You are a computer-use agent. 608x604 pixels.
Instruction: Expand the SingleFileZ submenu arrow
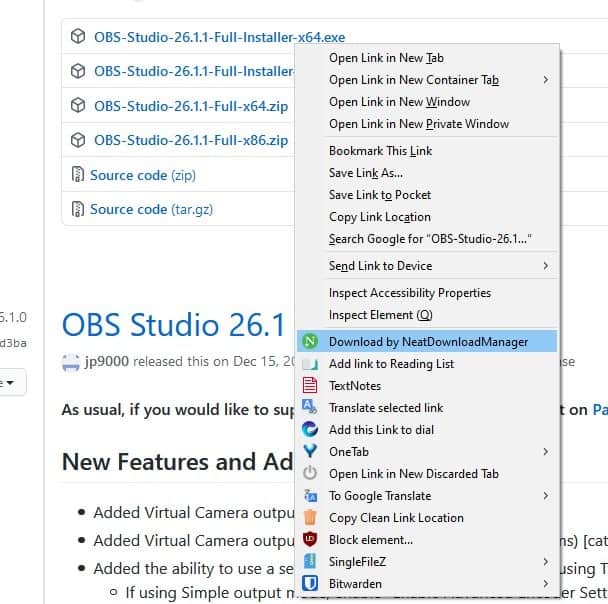coord(546,561)
